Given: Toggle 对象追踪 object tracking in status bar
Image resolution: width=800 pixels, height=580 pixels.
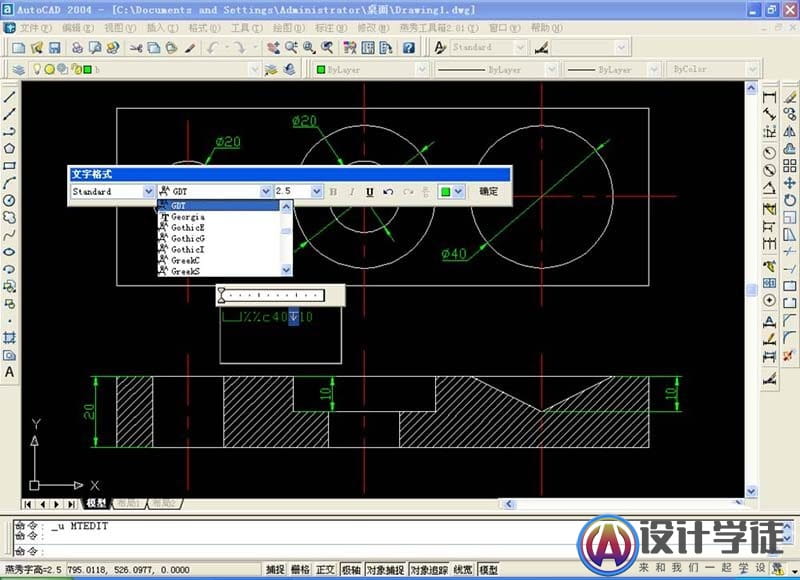Looking at the screenshot, I should coord(429,569).
